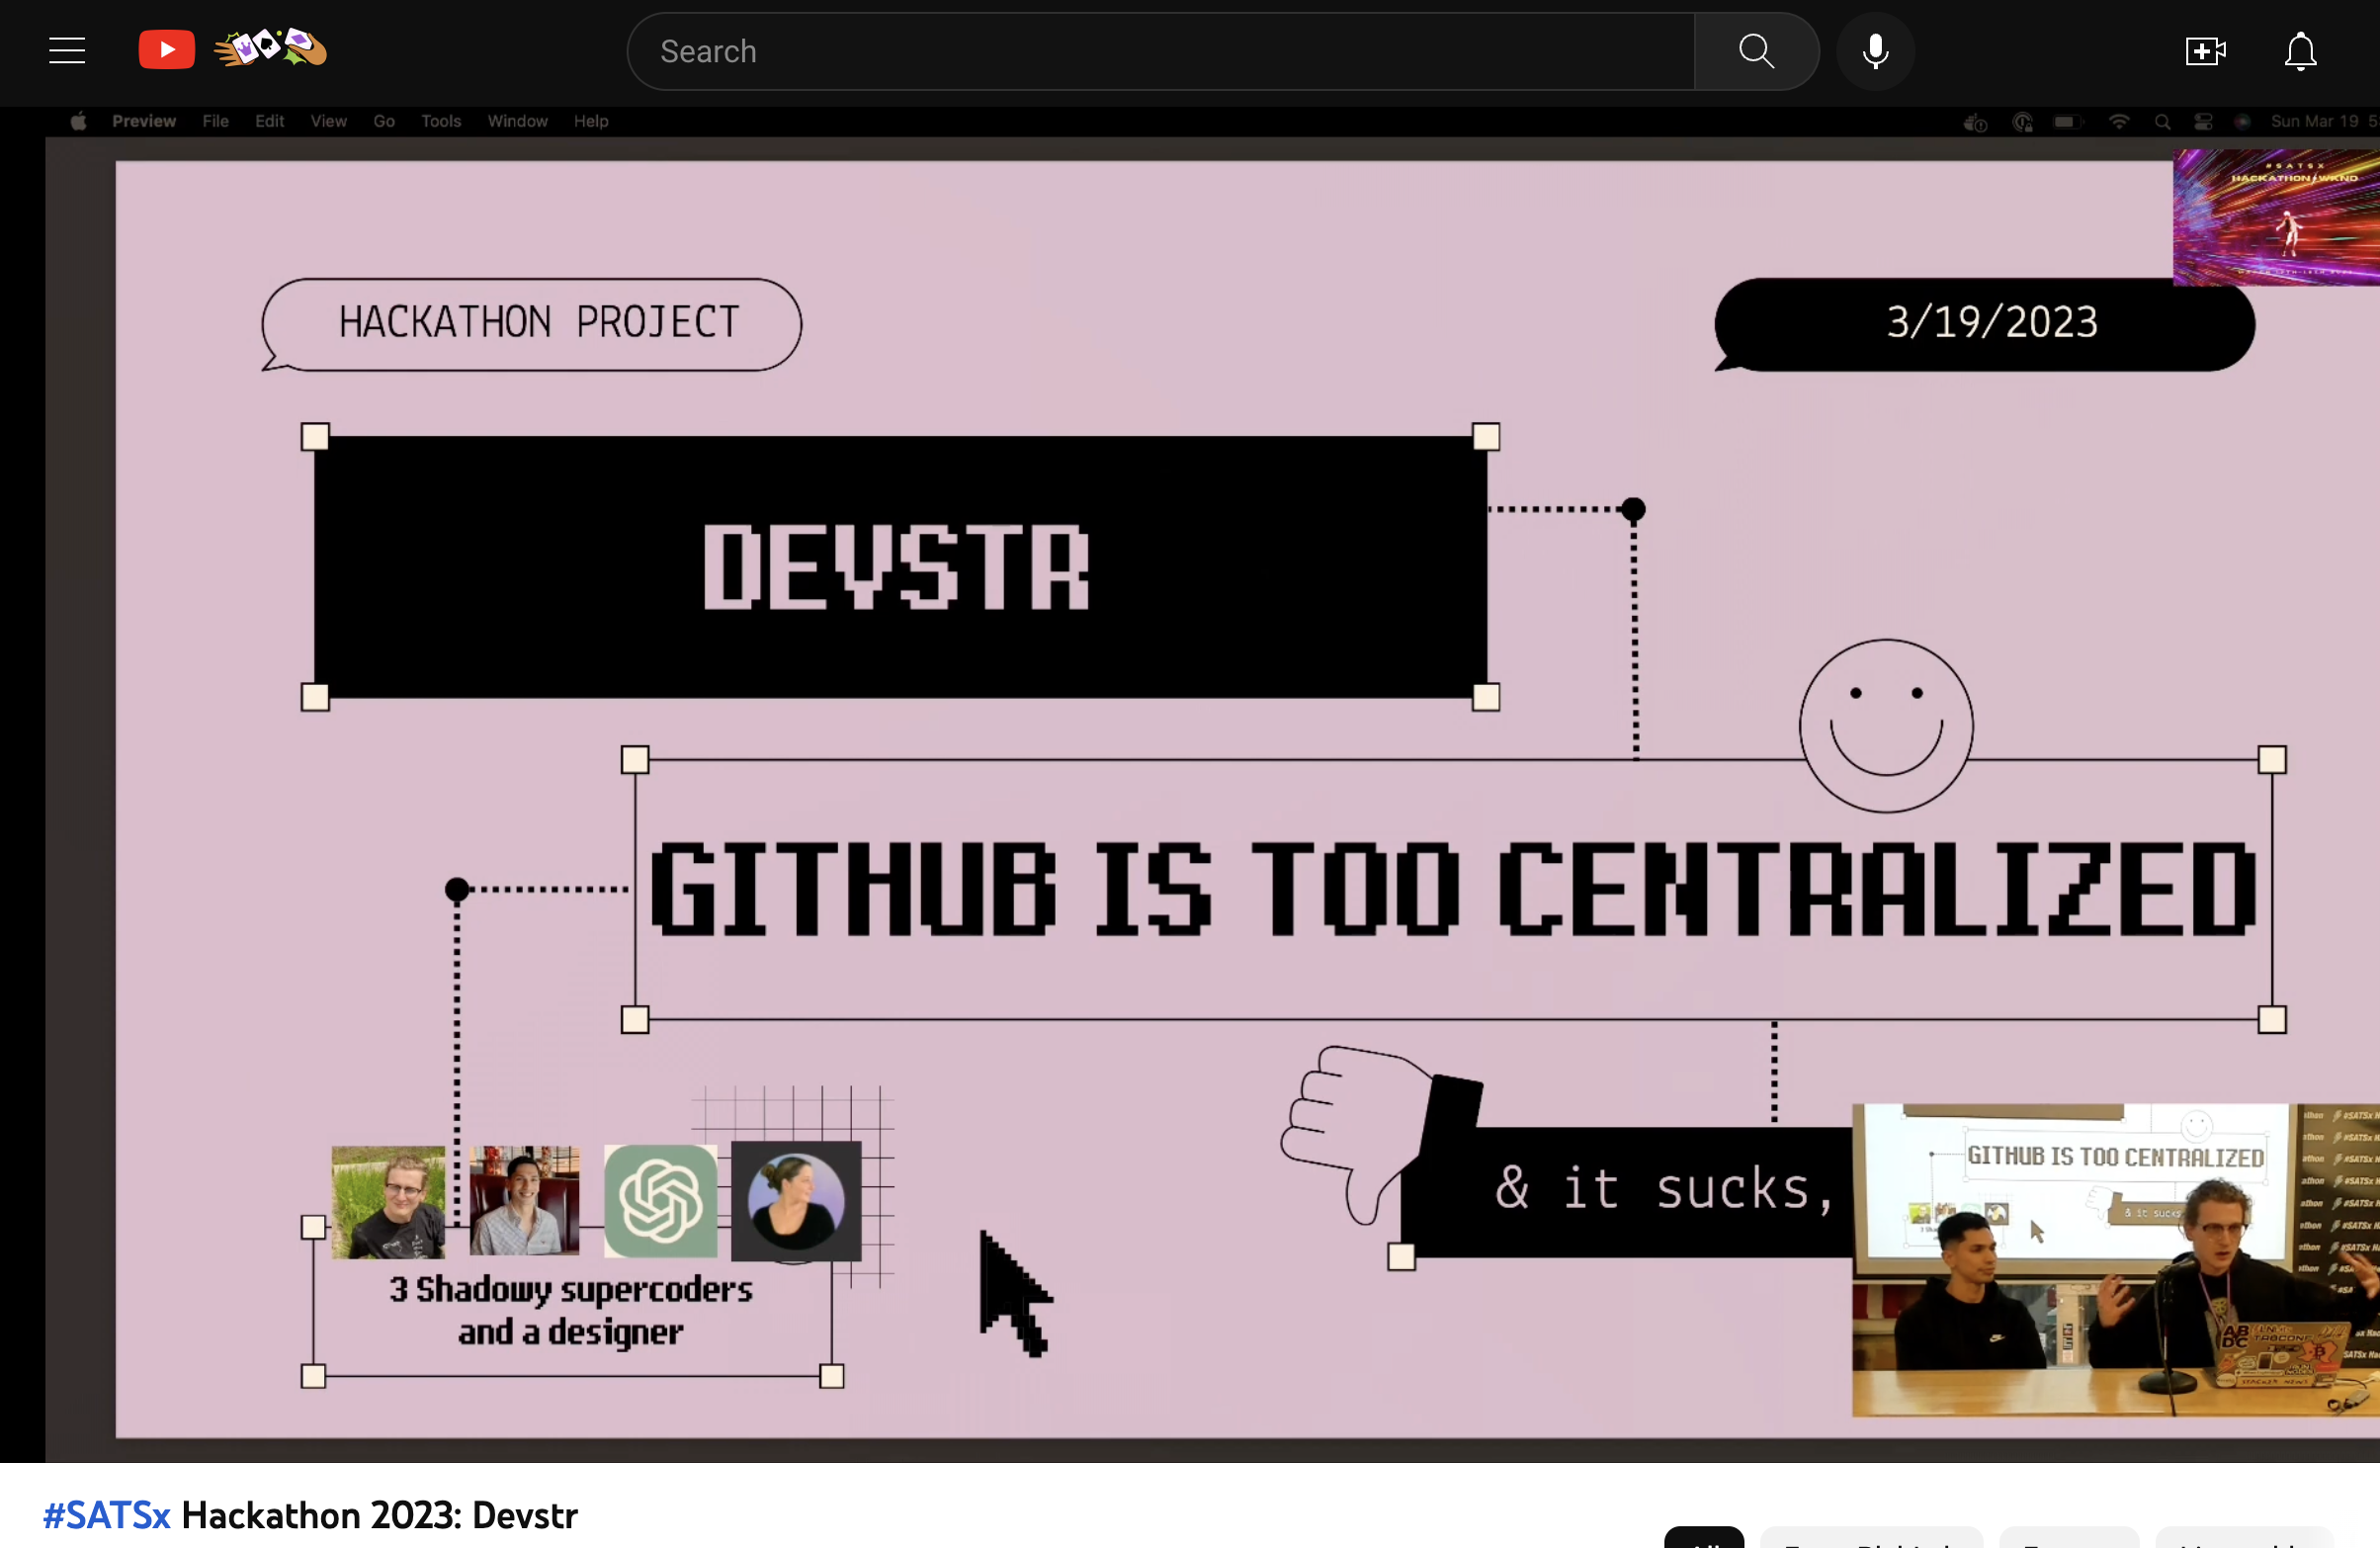Viewport: 2380px width, 1548px height.
Task: Click the Hackathon WKND thumbnail overlay
Action: 2275,218
